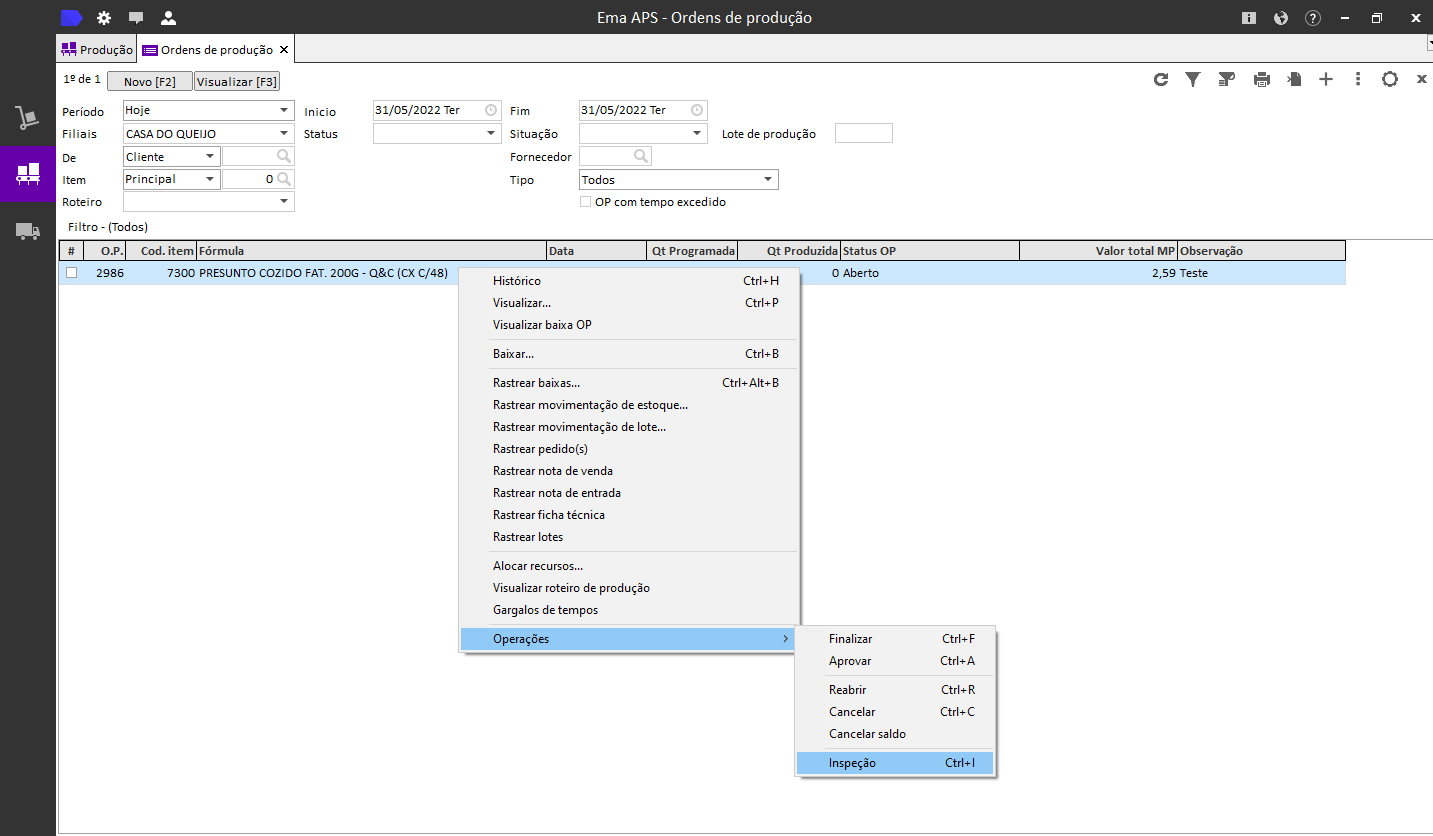The image size is (1433, 836).
Task: Expand the Situação dropdown
Action: [697, 133]
